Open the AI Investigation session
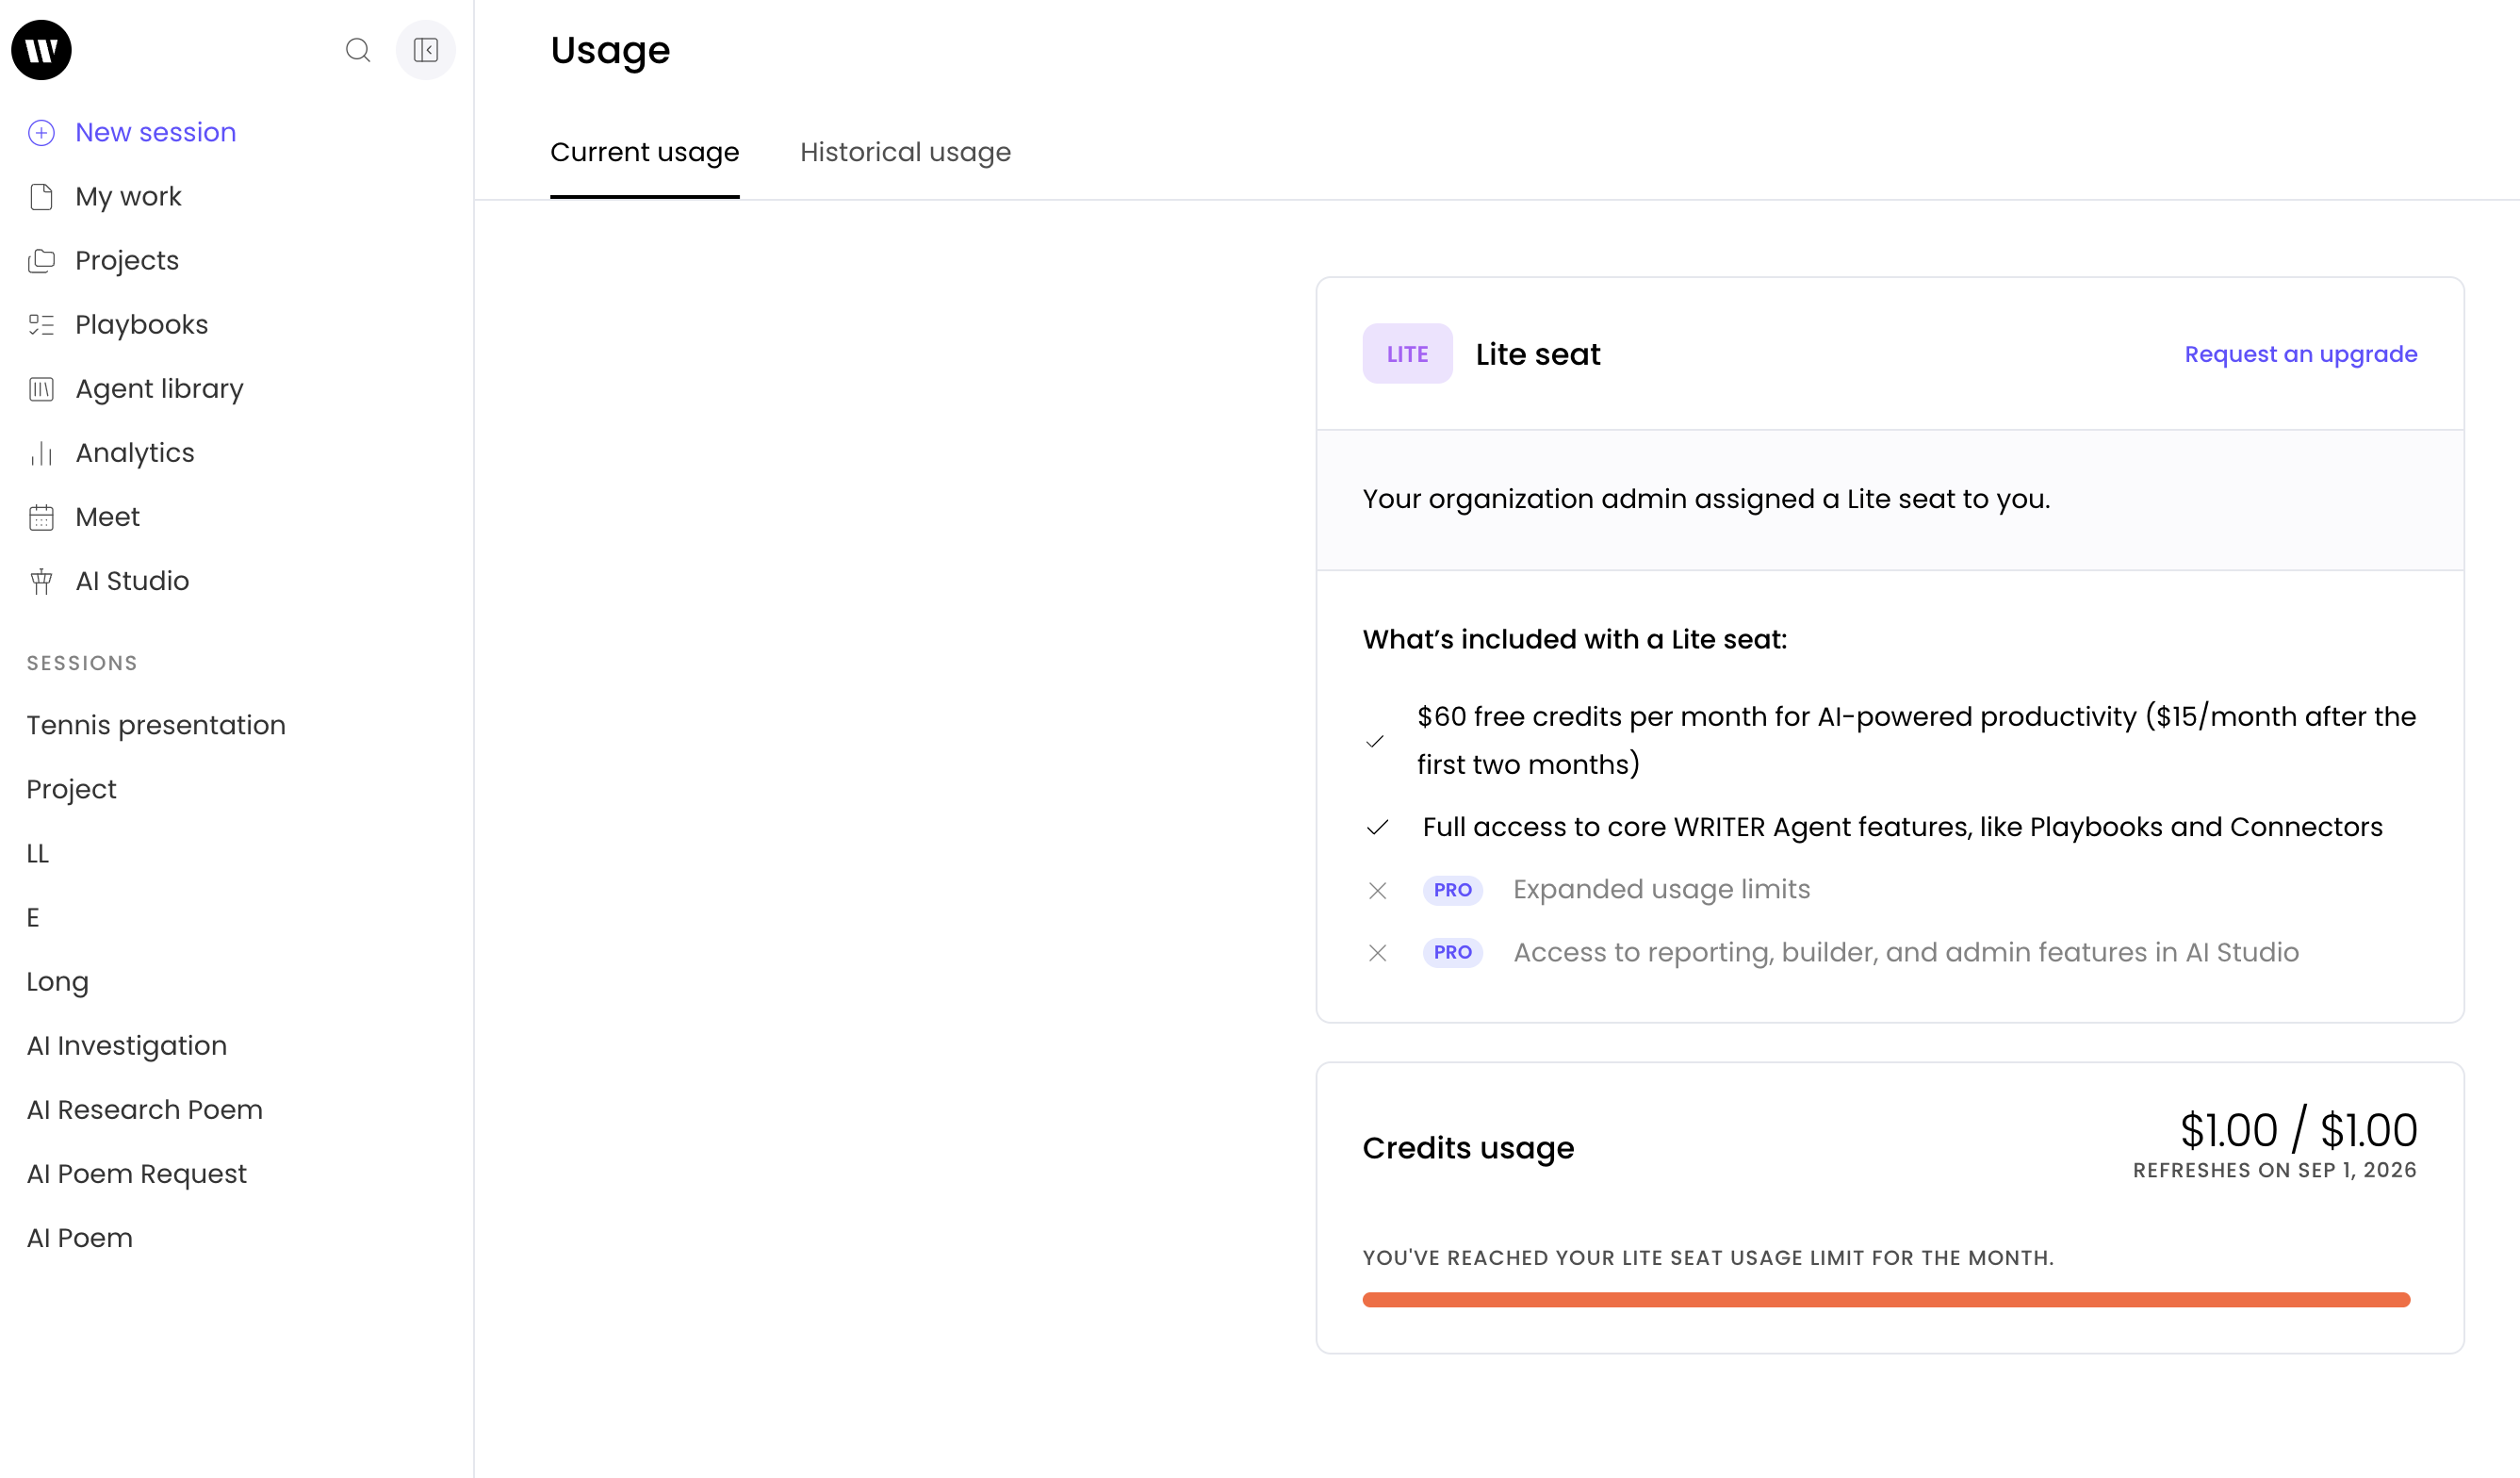2520x1478 pixels. [127, 1046]
